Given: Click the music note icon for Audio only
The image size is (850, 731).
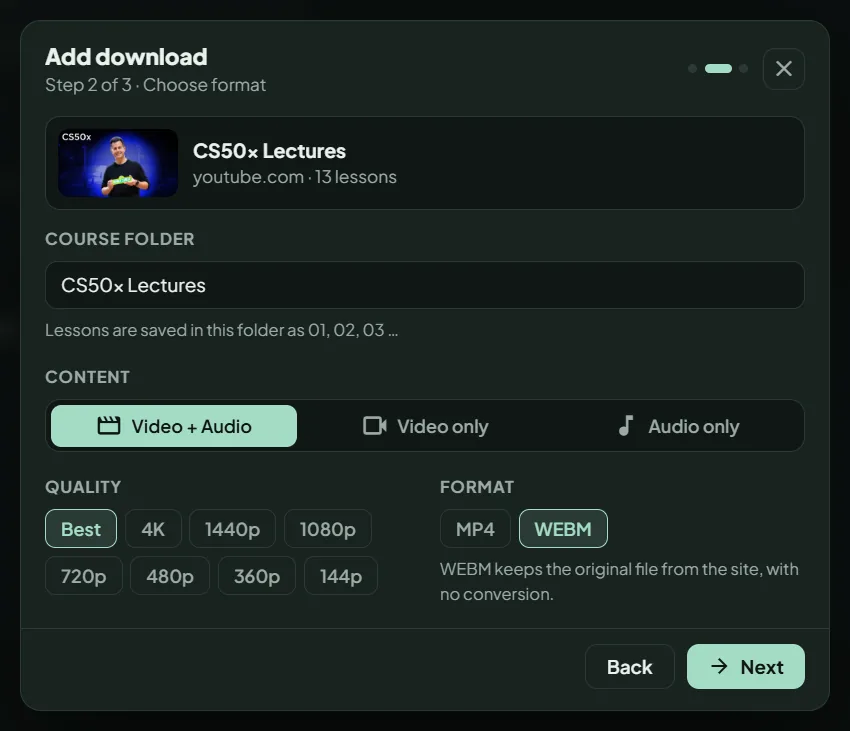Looking at the screenshot, I should pyautogui.click(x=626, y=426).
